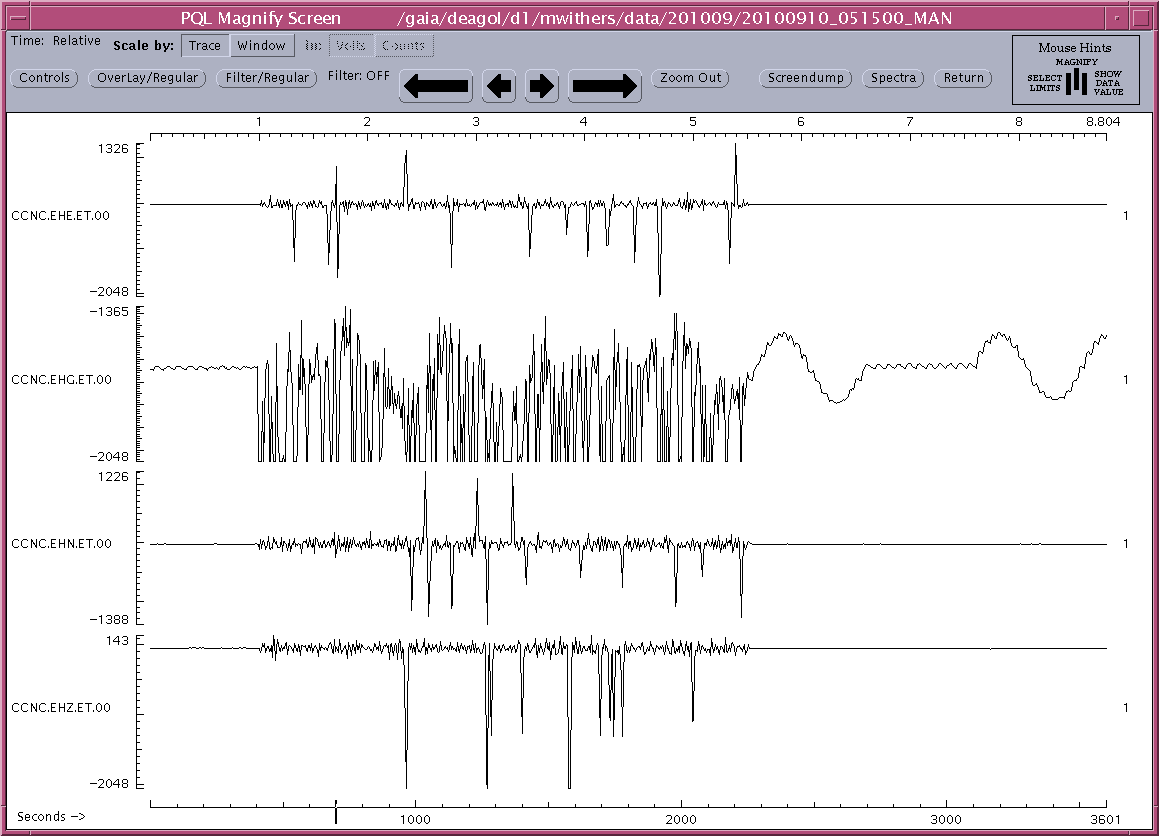1159x836 pixels.
Task: Click the Return button
Action: pos(964,78)
